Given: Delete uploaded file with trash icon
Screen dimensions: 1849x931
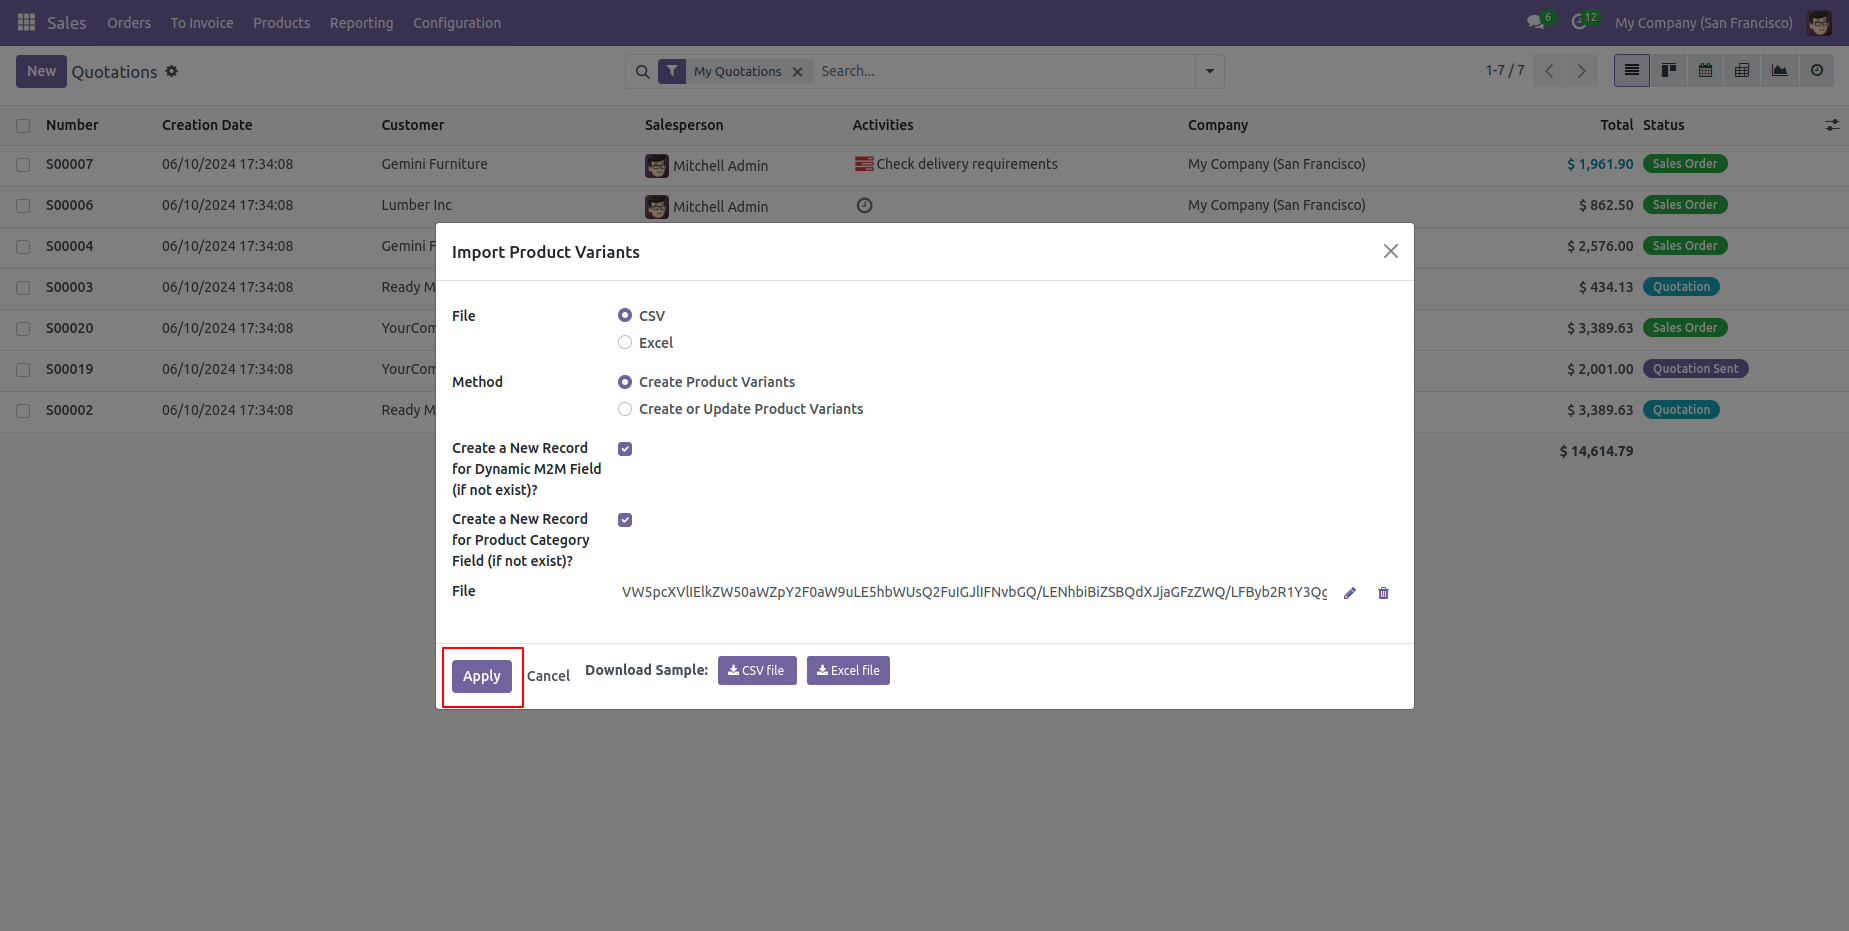Looking at the screenshot, I should click(x=1383, y=593).
